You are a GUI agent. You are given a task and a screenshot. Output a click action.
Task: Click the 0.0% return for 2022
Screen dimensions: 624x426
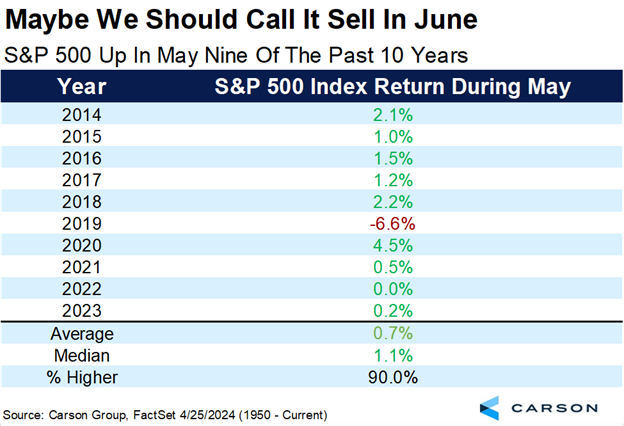392,289
